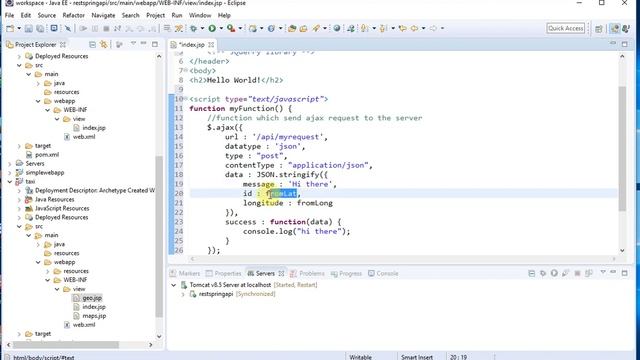Screen dimensions: 640x360
Task: Open the New file dropdown arrow
Action: pyautogui.click(x=19, y=29)
